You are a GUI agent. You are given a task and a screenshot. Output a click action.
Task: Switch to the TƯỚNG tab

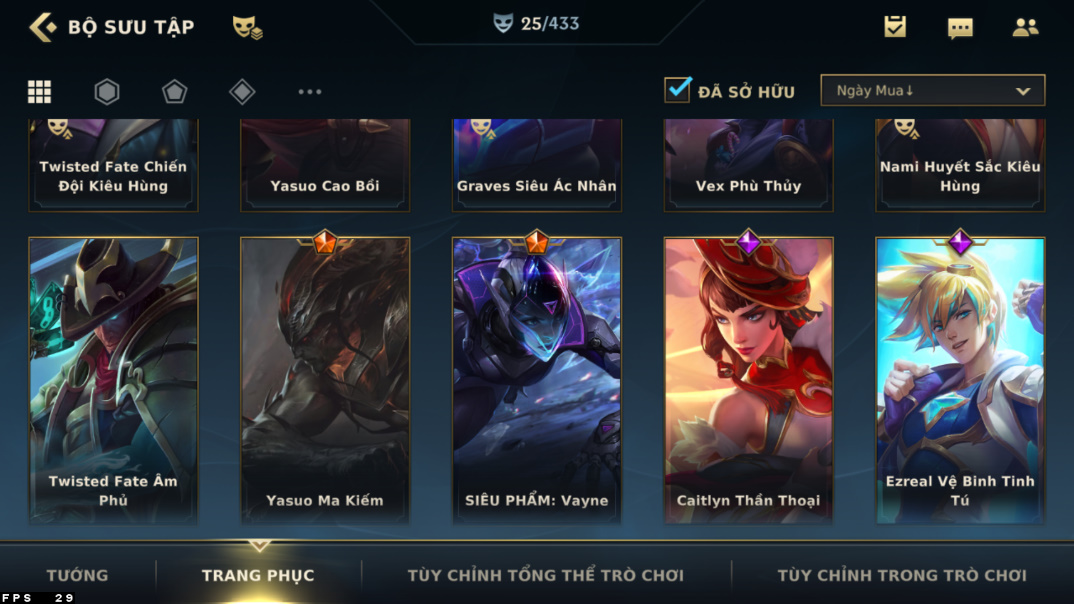pyautogui.click(x=77, y=575)
